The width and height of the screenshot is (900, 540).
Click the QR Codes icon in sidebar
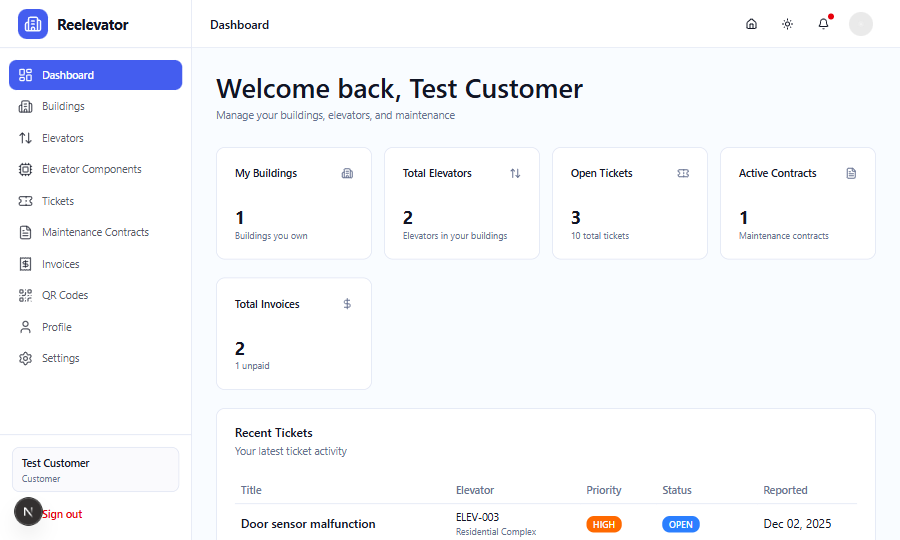(x=26, y=295)
